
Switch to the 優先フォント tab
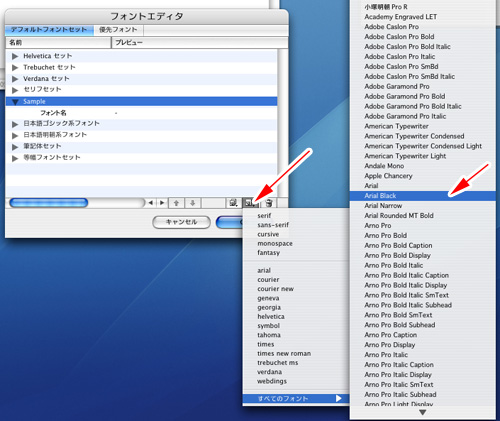(118, 30)
